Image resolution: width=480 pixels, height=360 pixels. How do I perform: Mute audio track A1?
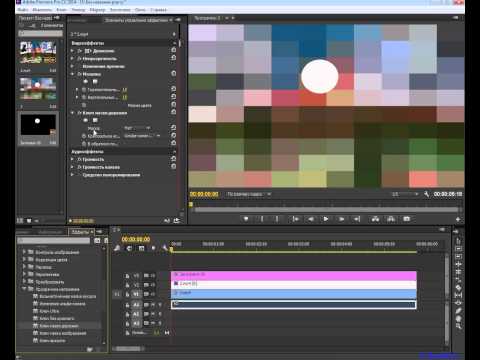153,305
